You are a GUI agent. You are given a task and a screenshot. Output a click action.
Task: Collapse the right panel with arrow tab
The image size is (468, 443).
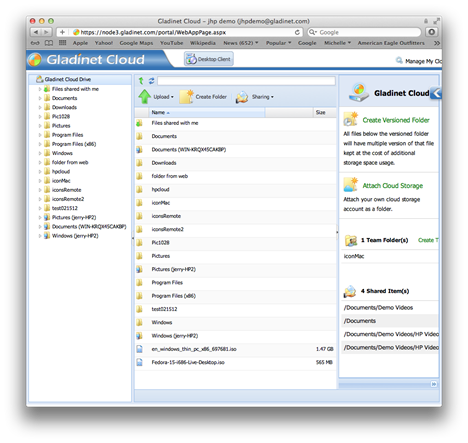click(x=436, y=93)
